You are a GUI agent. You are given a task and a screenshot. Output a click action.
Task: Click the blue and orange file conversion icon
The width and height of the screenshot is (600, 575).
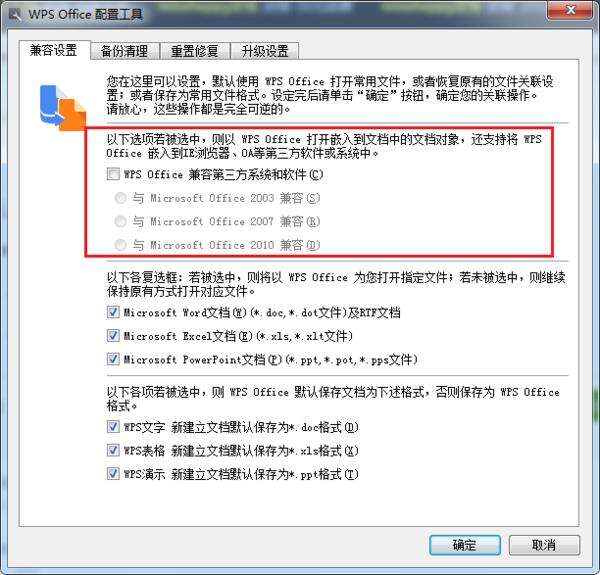[63, 108]
